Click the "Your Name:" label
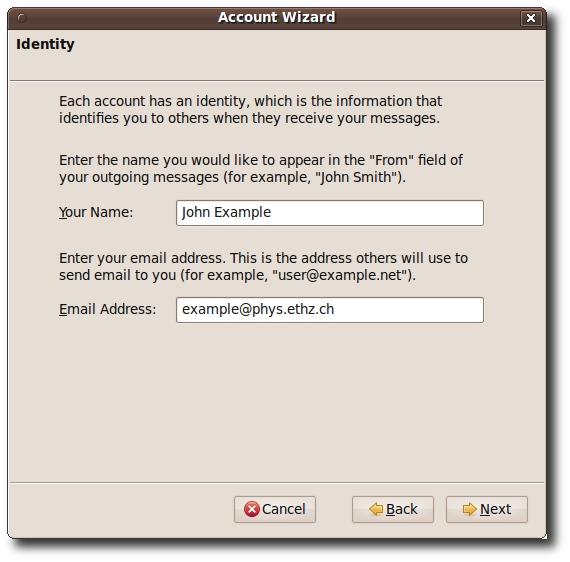This screenshot has width=570, height=562. tap(96, 212)
